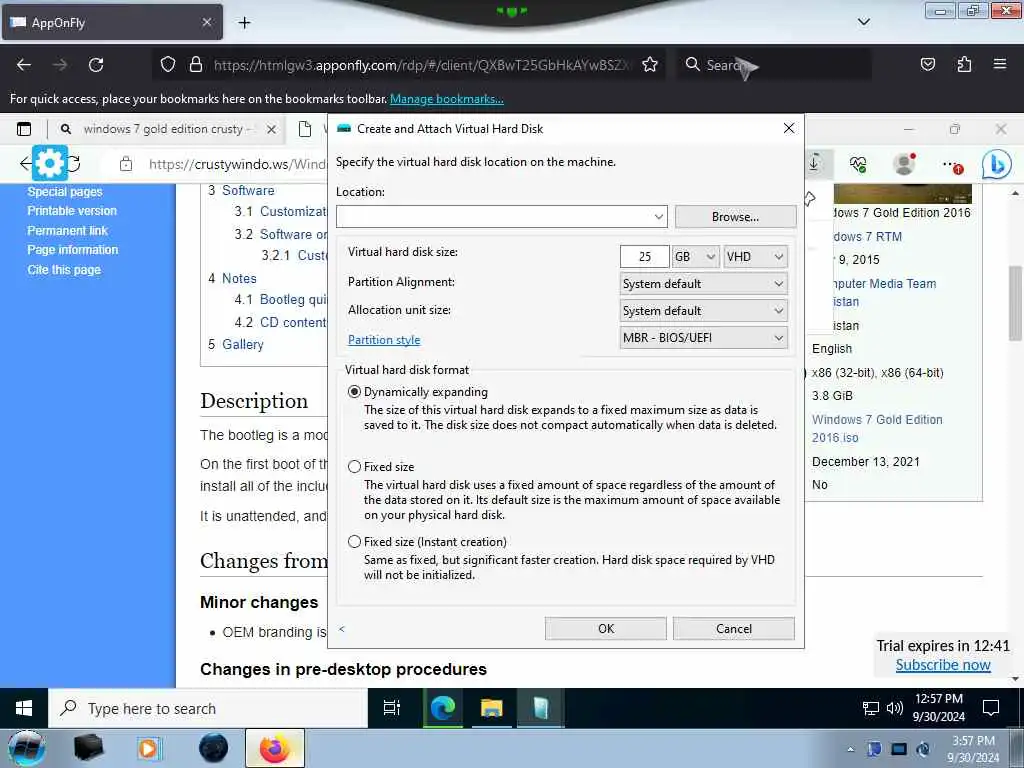Click the Firefox URL address bar

[x=421, y=65]
